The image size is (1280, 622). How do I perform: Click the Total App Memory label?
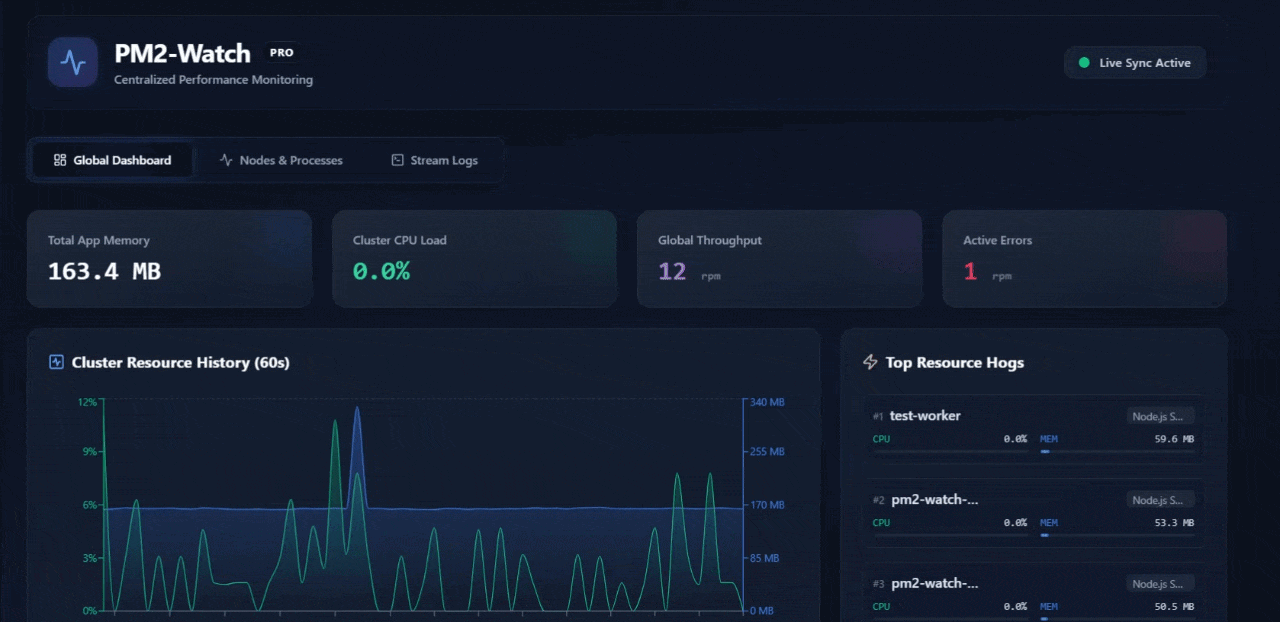click(99, 240)
